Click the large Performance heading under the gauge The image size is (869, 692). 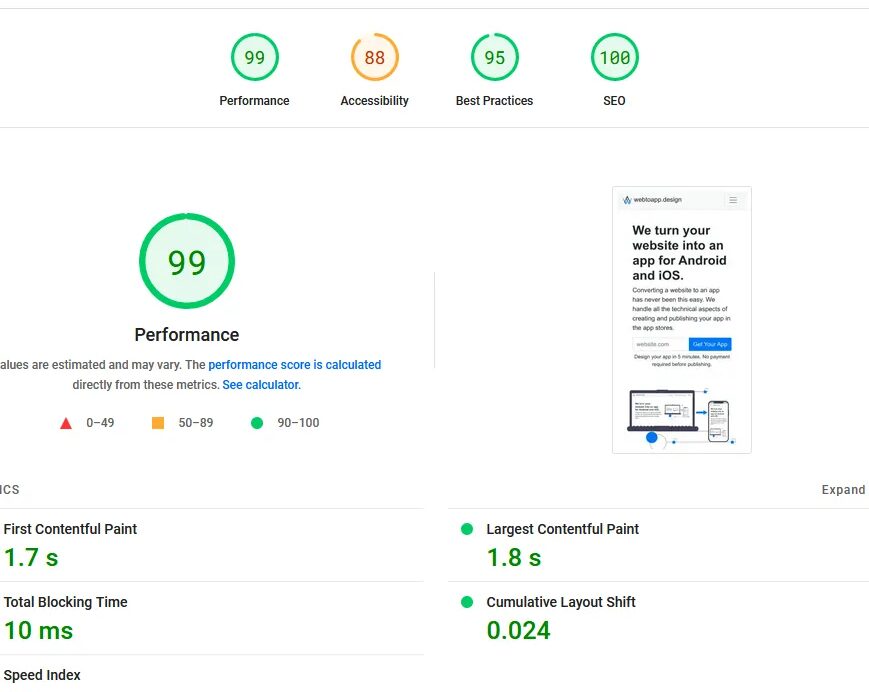point(187,335)
